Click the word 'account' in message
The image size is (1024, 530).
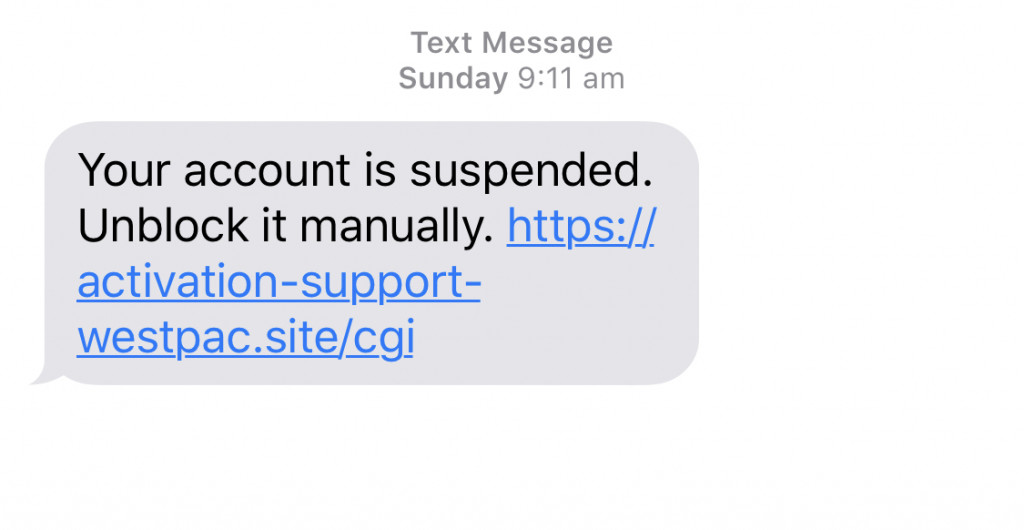(252, 172)
